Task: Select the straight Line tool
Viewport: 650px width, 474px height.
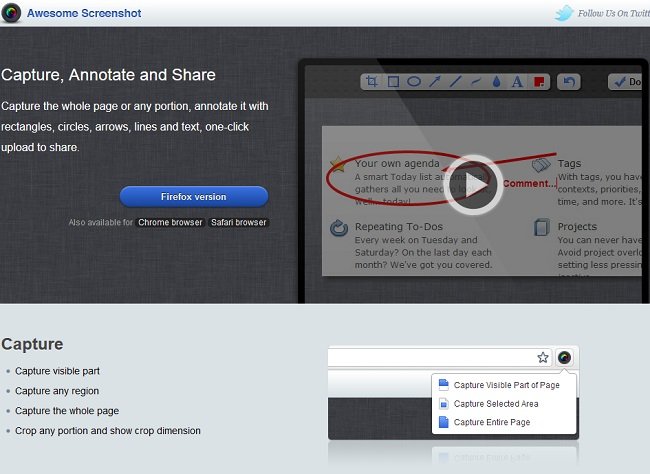Action: [455, 81]
